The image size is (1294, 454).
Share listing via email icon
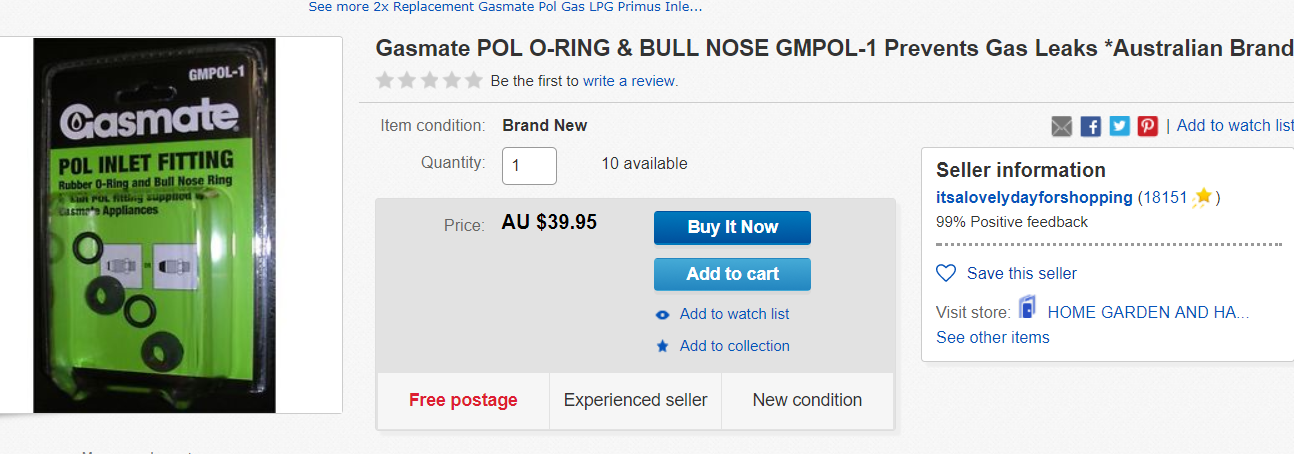coord(1062,126)
